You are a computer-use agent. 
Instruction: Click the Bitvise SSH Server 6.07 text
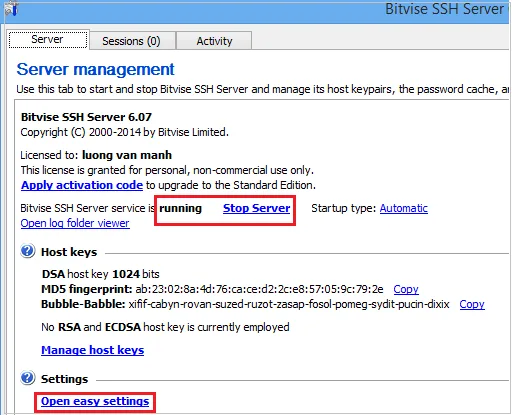click(x=86, y=117)
